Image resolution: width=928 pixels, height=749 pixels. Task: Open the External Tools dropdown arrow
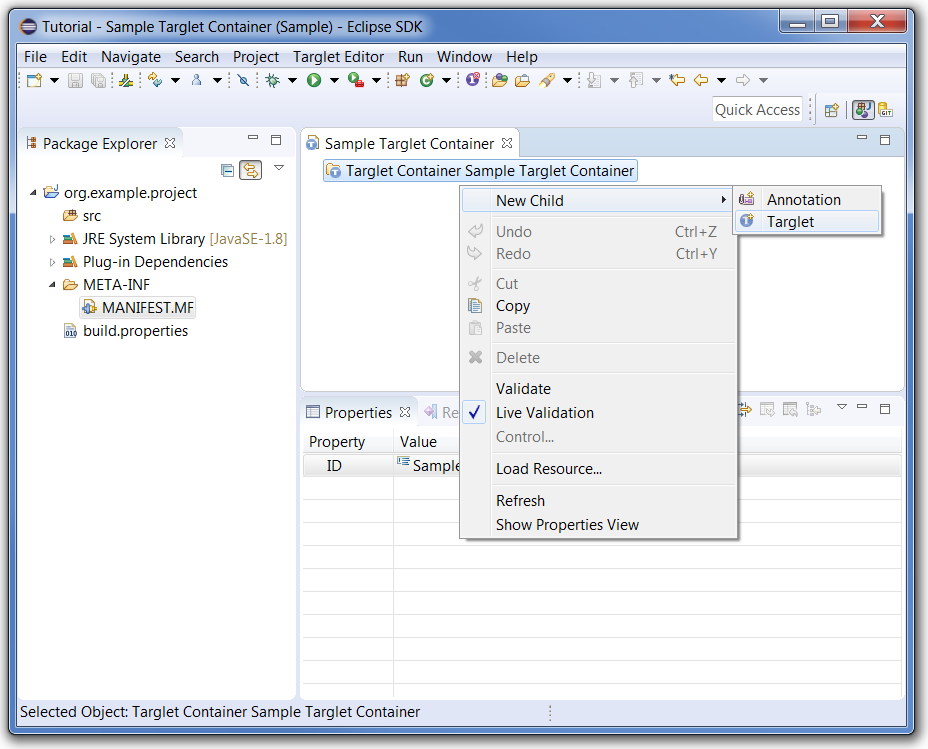pyautogui.click(x=376, y=80)
